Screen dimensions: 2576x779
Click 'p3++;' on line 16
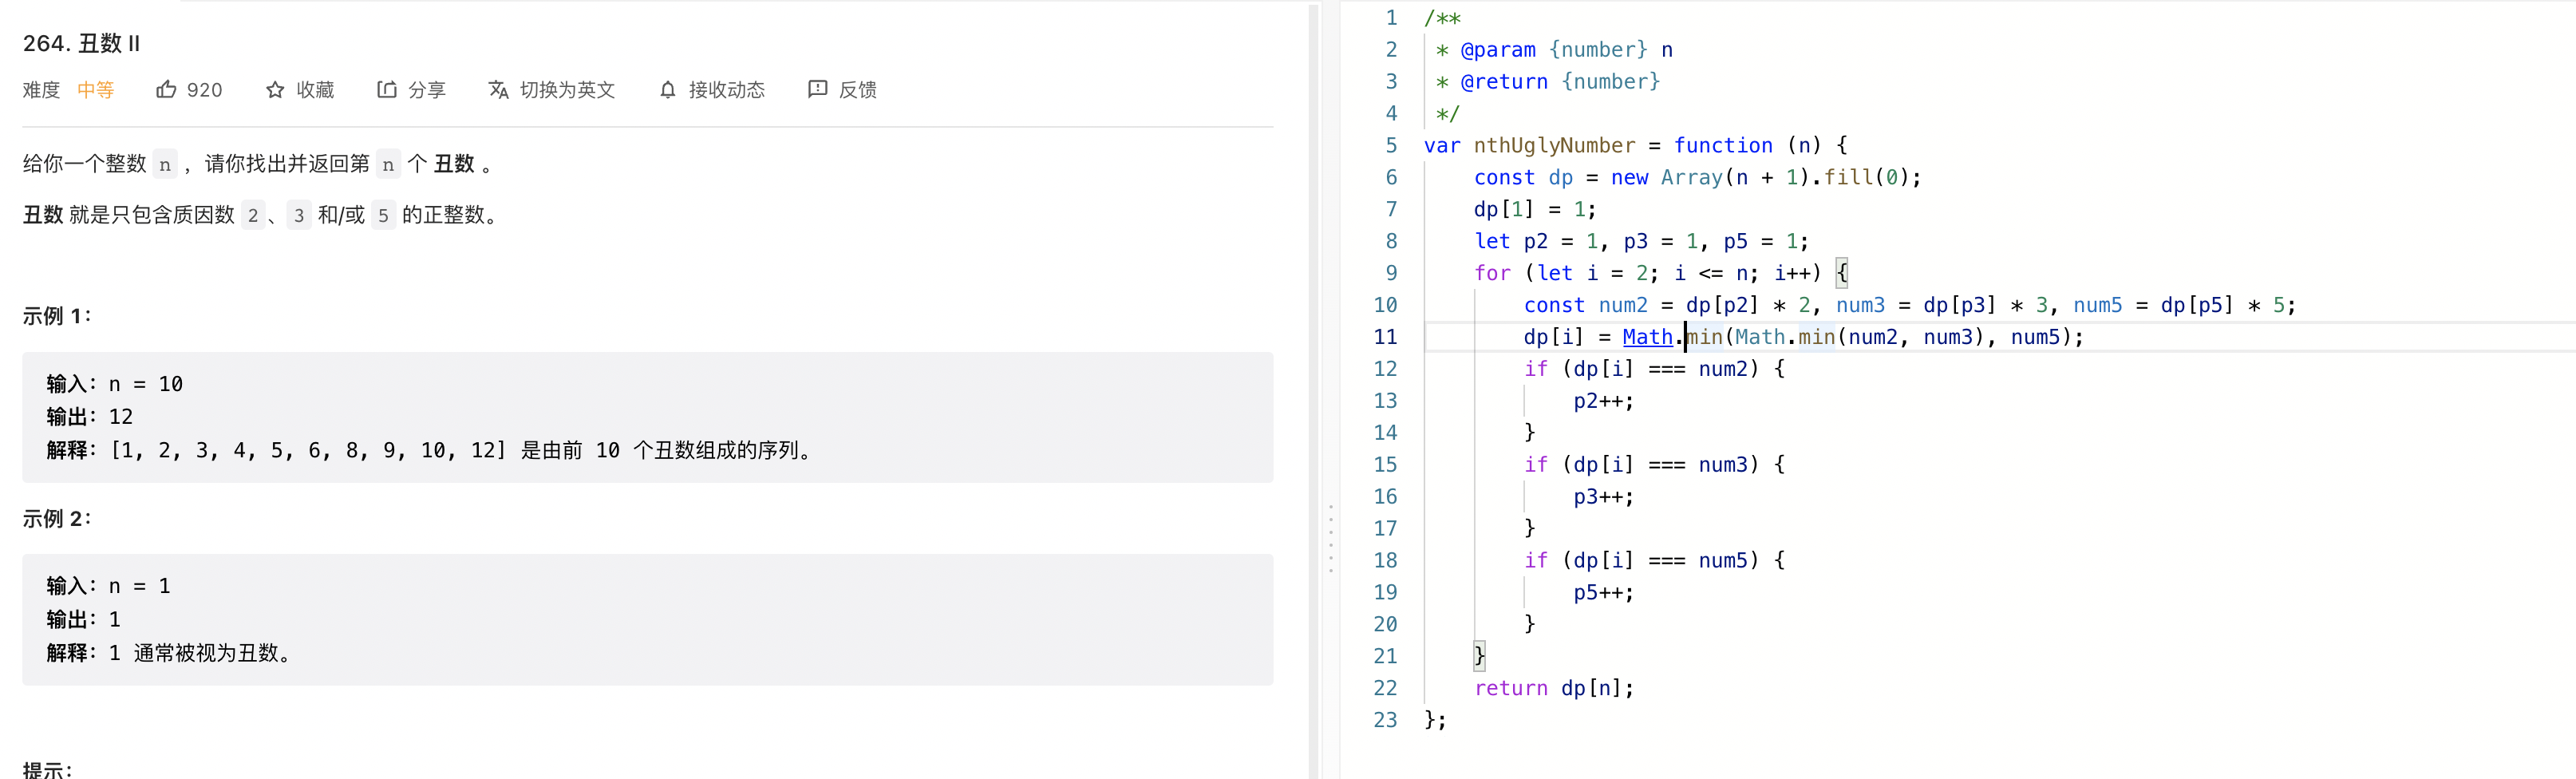click(x=1604, y=497)
